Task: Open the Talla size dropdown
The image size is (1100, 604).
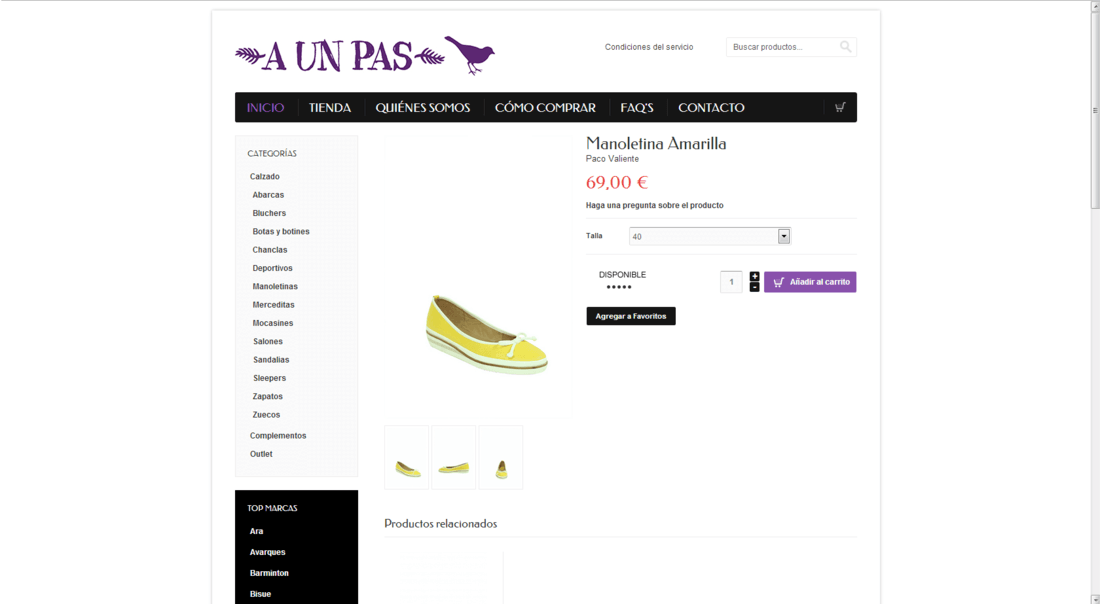Action: (709, 236)
